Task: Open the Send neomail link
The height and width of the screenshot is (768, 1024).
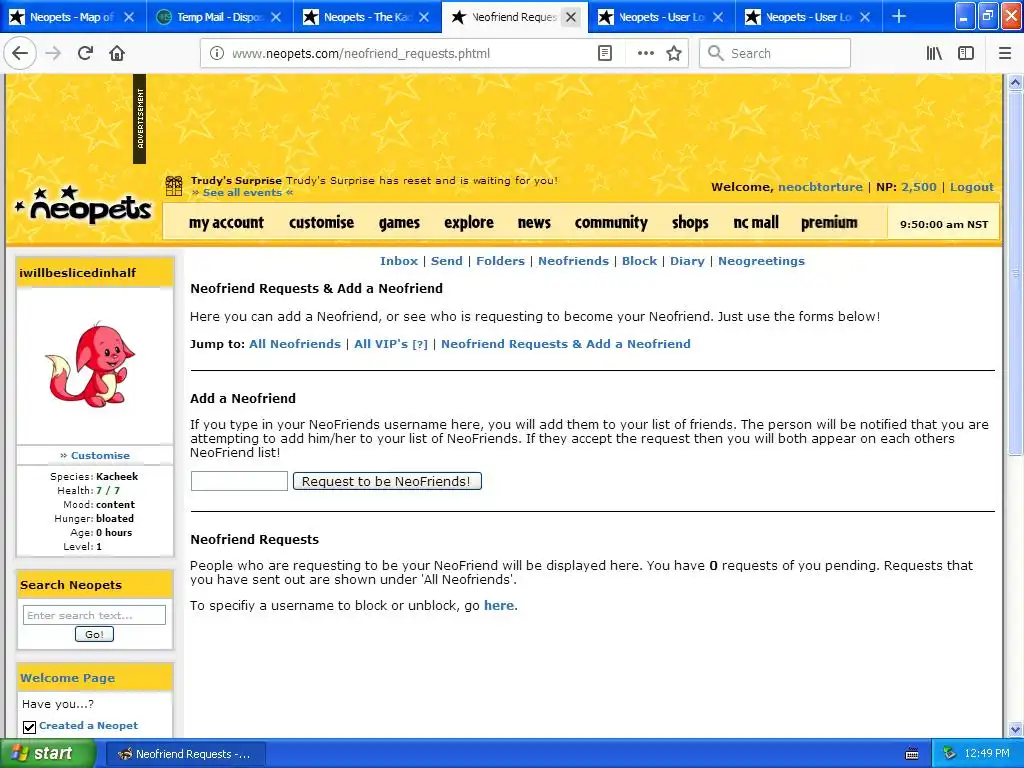Action: (447, 261)
